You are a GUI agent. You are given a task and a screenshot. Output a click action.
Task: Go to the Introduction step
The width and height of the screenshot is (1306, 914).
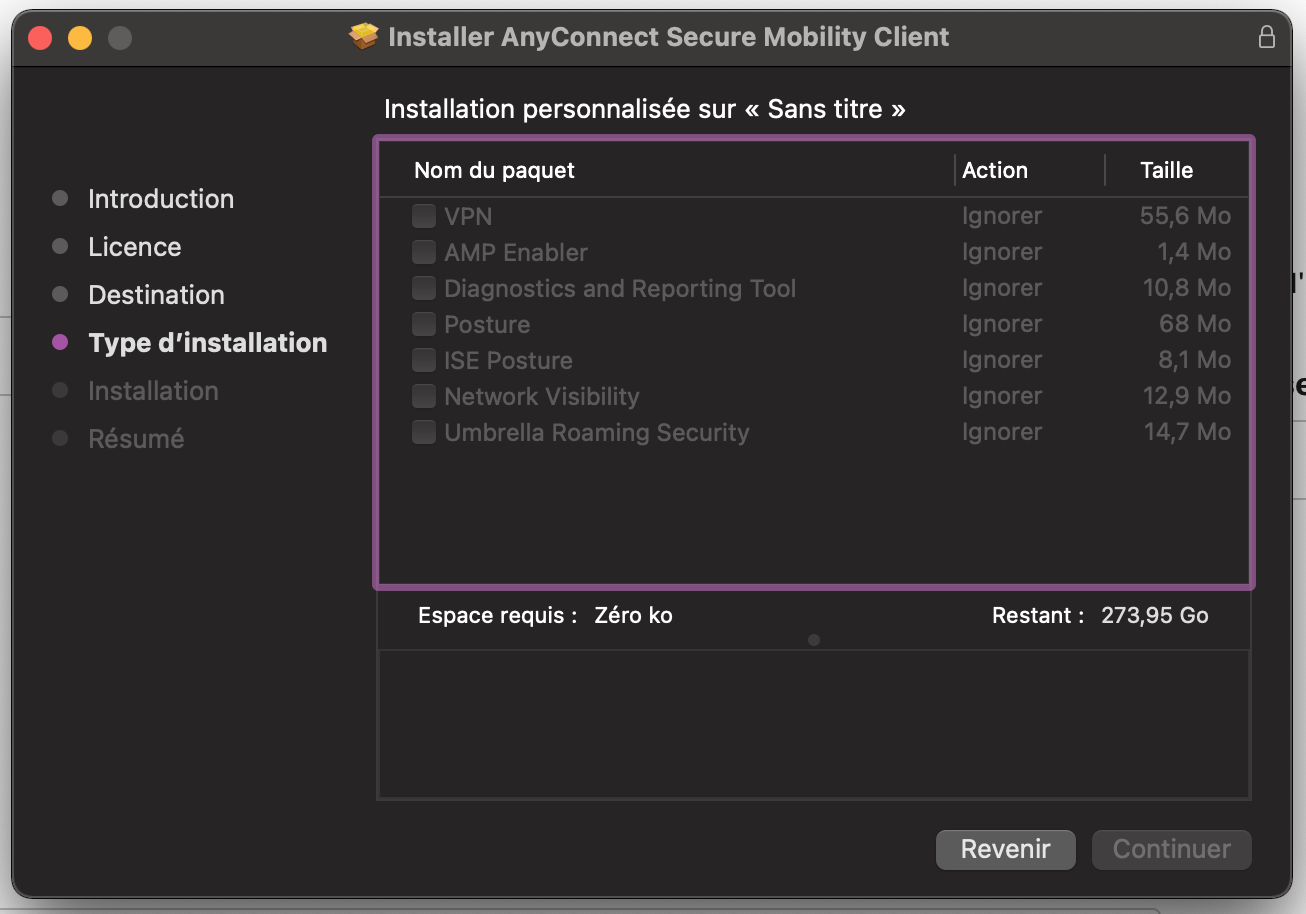pyautogui.click(x=160, y=199)
